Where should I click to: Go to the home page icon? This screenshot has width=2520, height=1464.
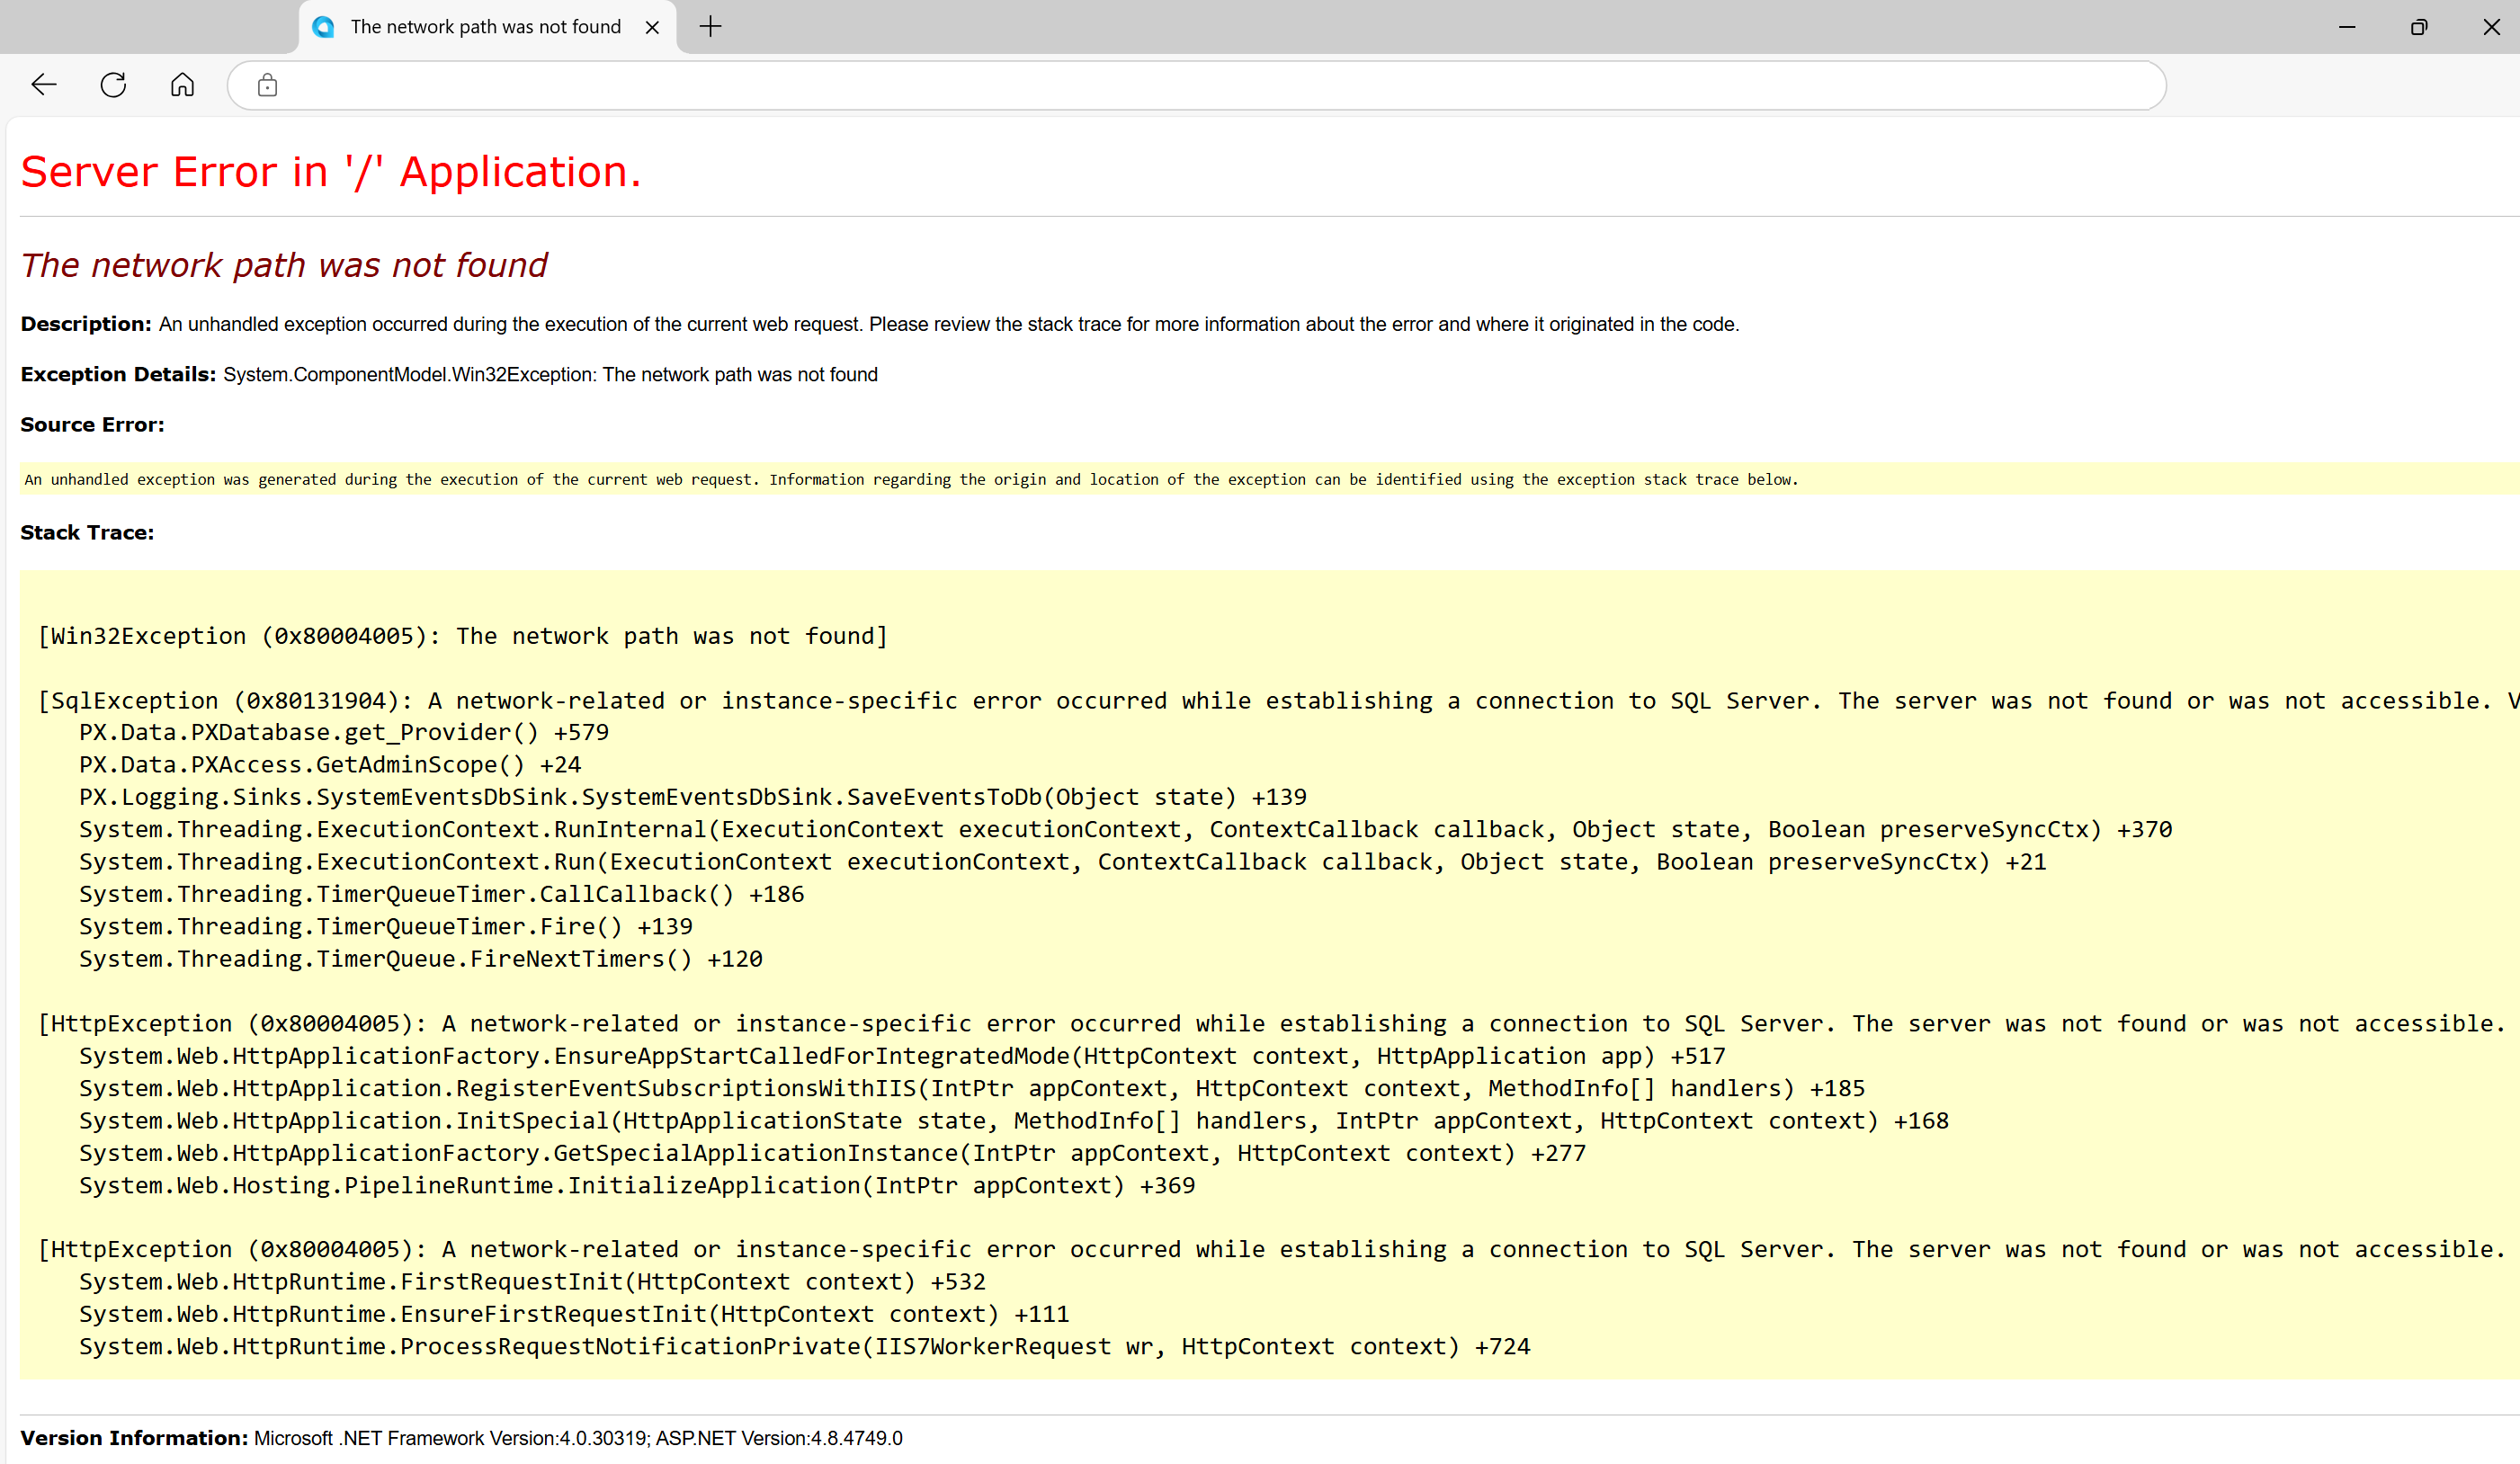point(182,85)
